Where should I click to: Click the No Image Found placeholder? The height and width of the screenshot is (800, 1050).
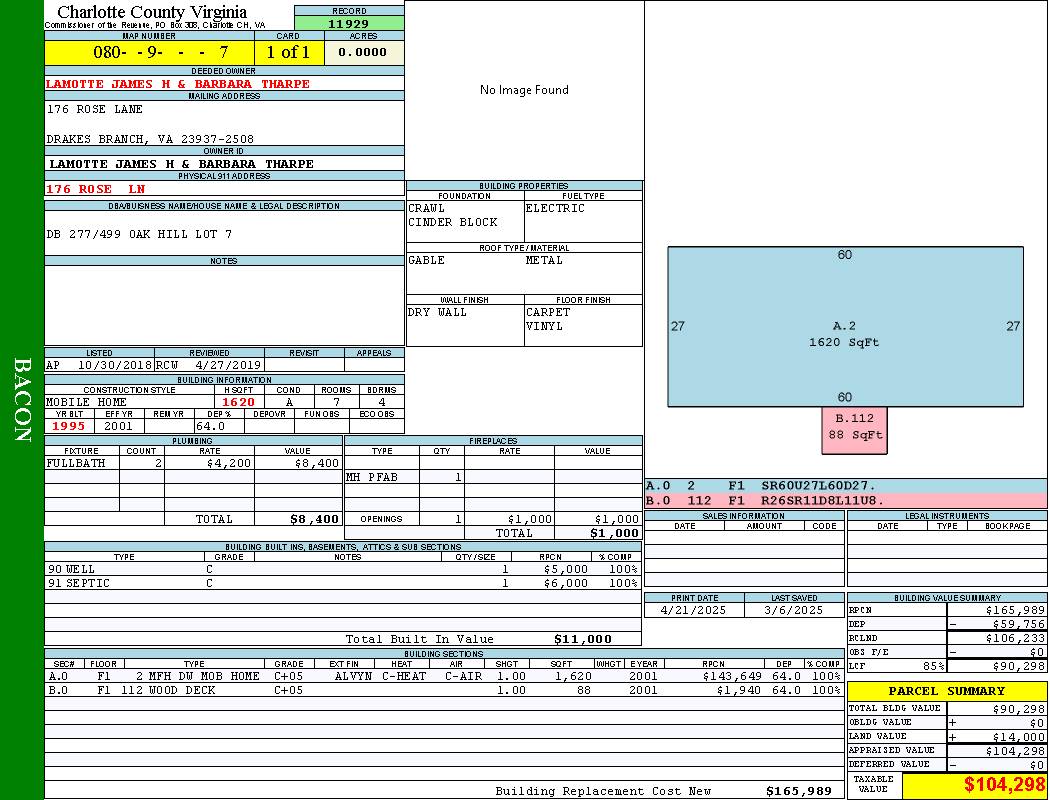(x=524, y=90)
